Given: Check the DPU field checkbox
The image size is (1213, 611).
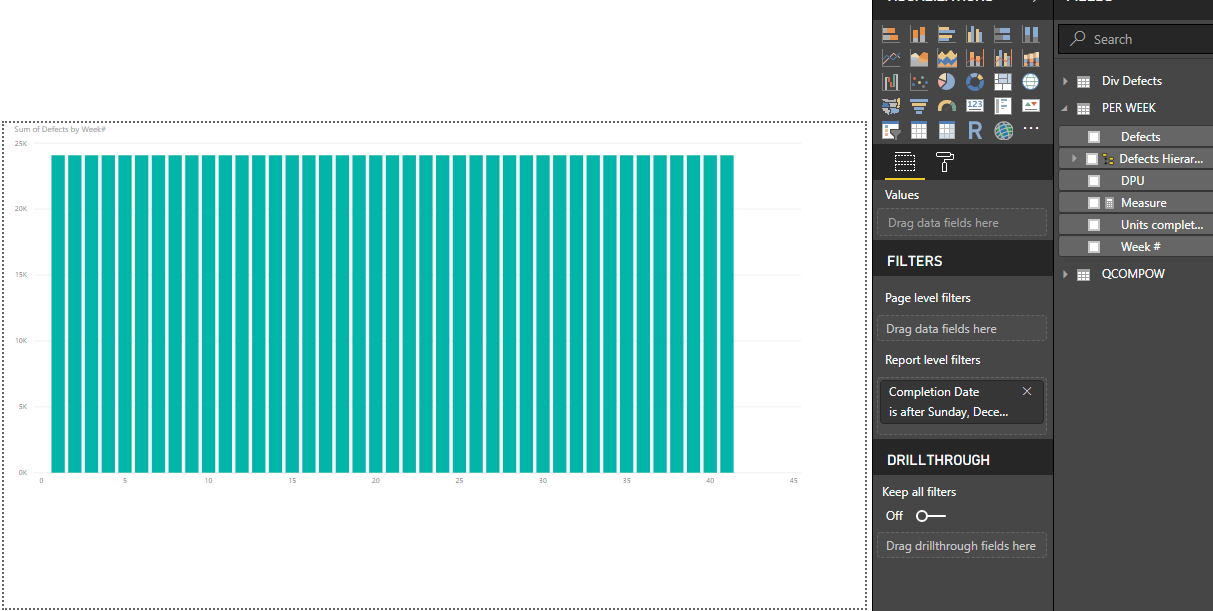Looking at the screenshot, I should coord(1094,181).
